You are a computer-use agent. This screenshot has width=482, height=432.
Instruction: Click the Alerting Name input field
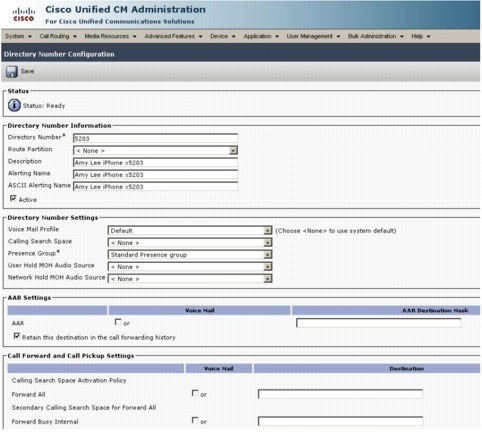[155, 175]
